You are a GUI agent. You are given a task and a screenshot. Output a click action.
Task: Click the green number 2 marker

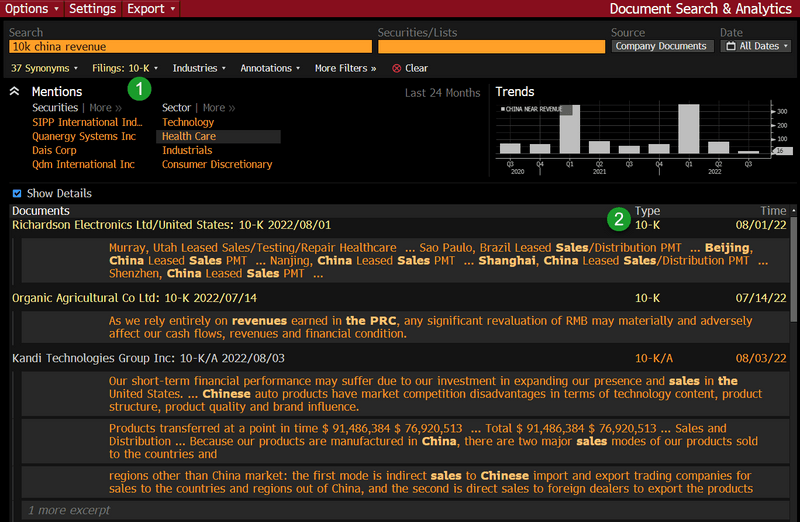[620, 218]
